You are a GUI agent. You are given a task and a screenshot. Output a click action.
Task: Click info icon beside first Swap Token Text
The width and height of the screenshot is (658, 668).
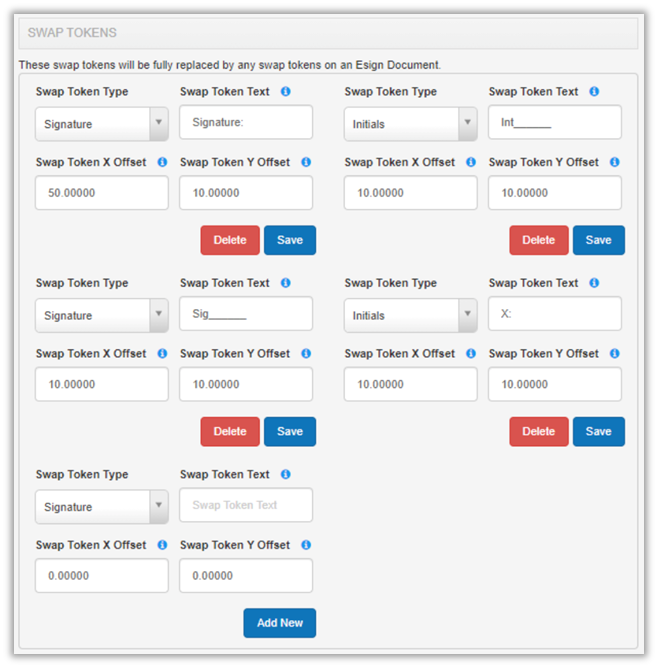pyautogui.click(x=286, y=92)
